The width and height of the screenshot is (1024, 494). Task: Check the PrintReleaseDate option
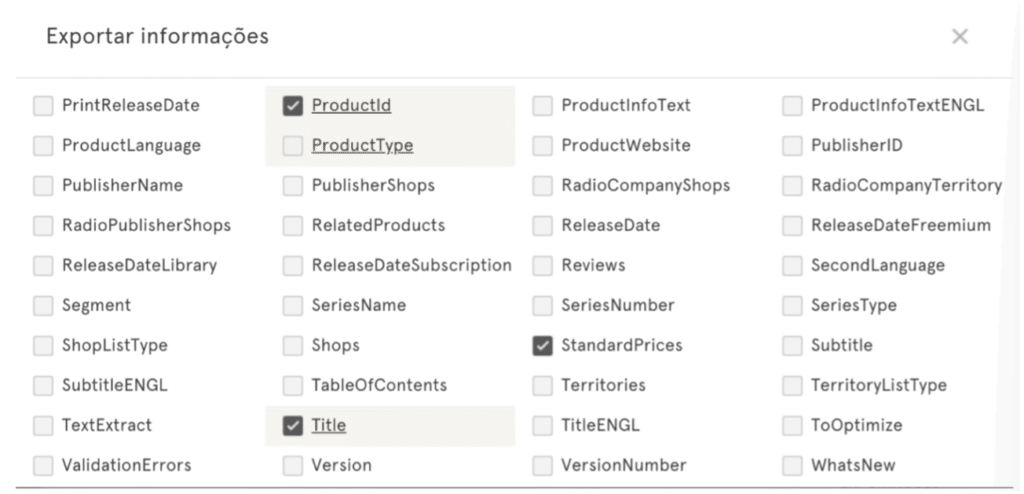tap(43, 106)
